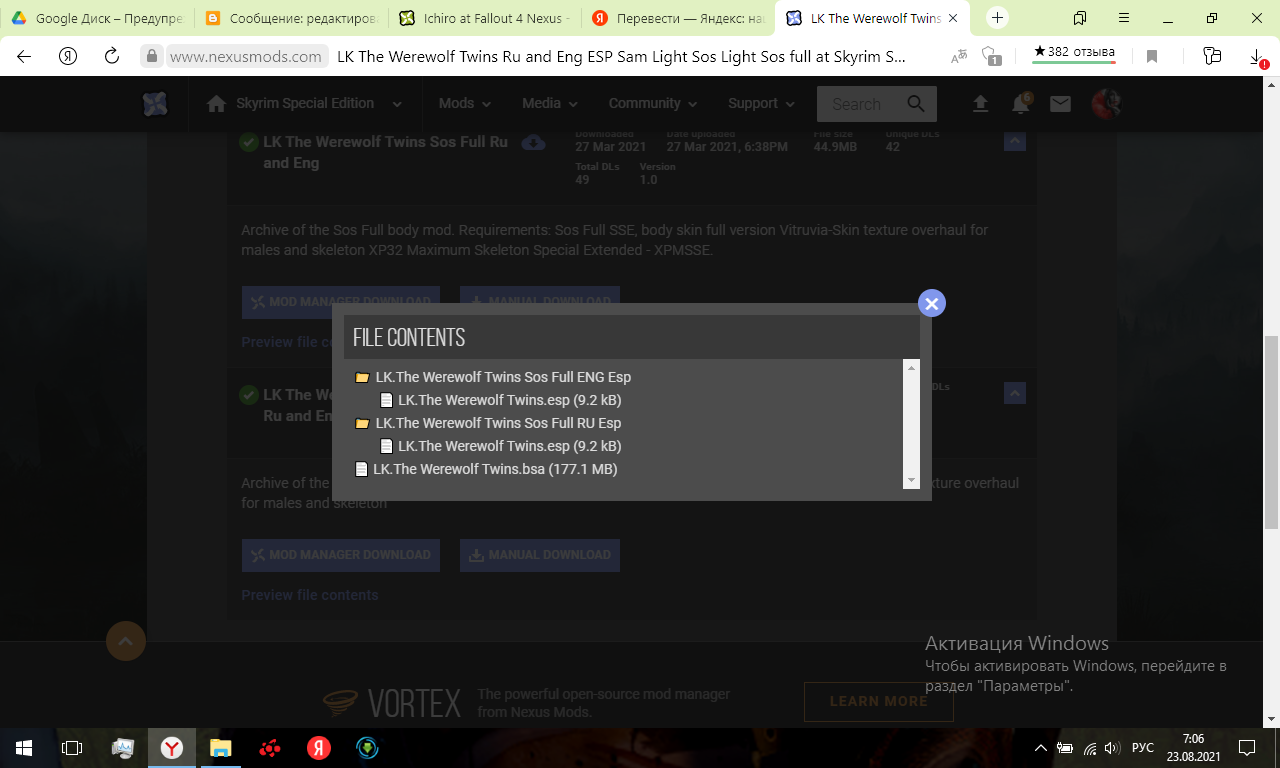This screenshot has height=768, width=1280.
Task: Click file list scrollbar up arrow
Action: click(911, 368)
